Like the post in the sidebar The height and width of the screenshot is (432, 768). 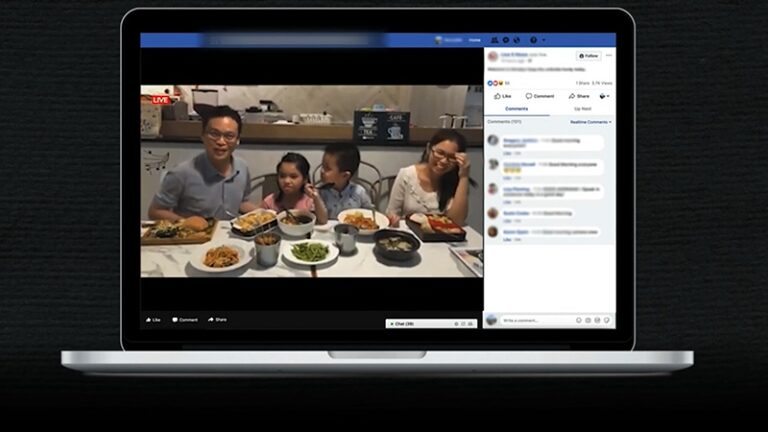point(503,96)
